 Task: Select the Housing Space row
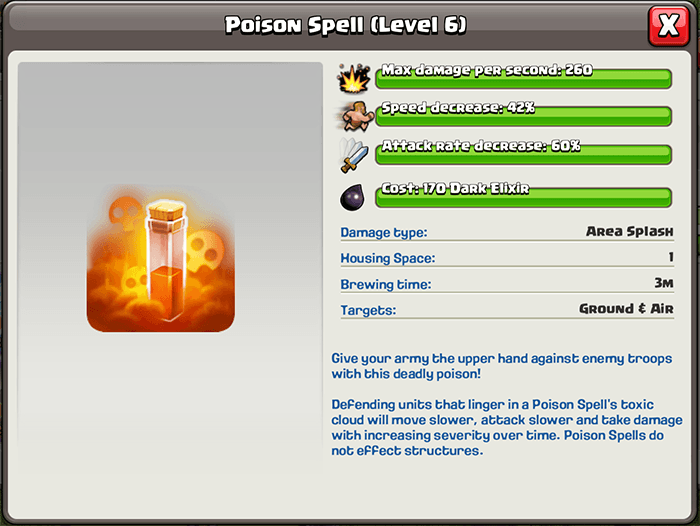point(507,258)
